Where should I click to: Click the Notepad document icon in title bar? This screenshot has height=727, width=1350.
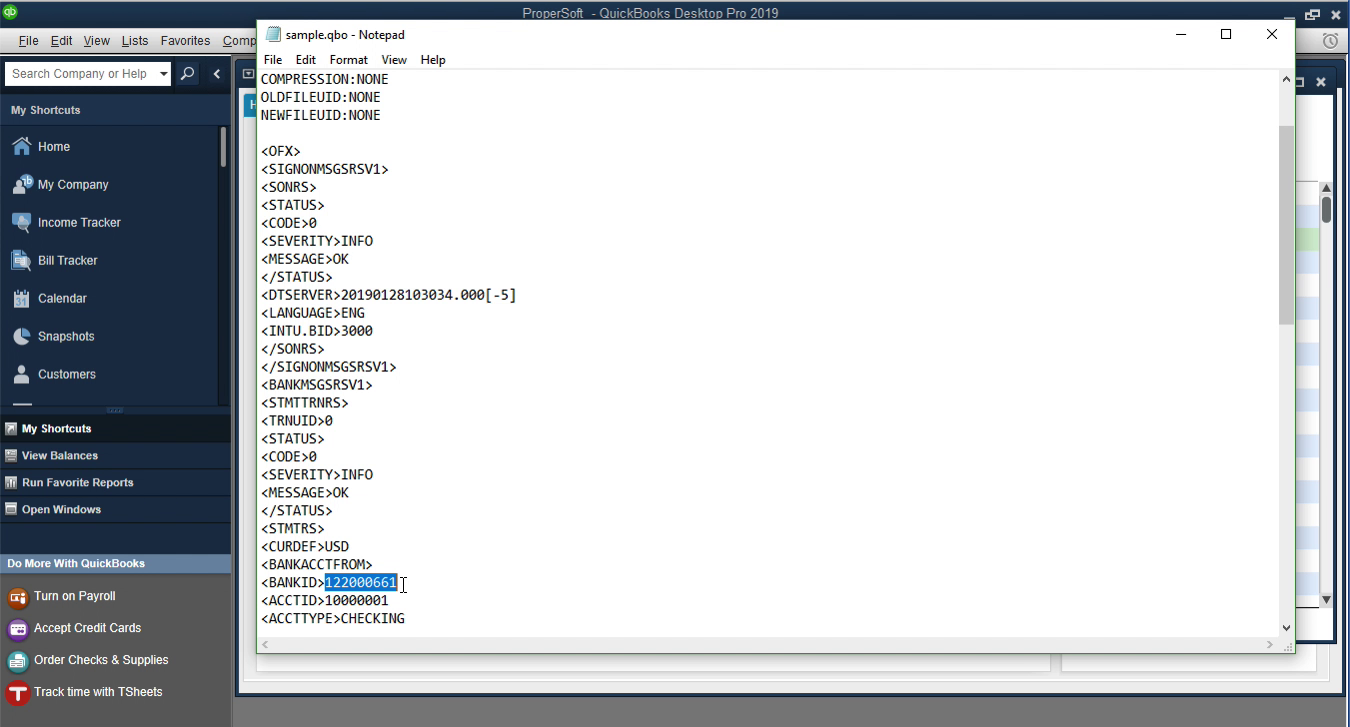pyautogui.click(x=273, y=34)
